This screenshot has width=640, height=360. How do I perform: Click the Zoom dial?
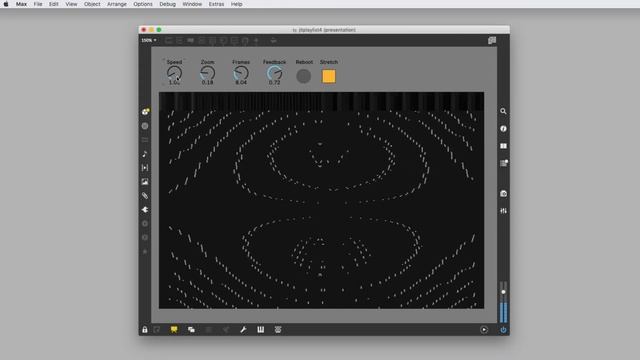pos(207,73)
